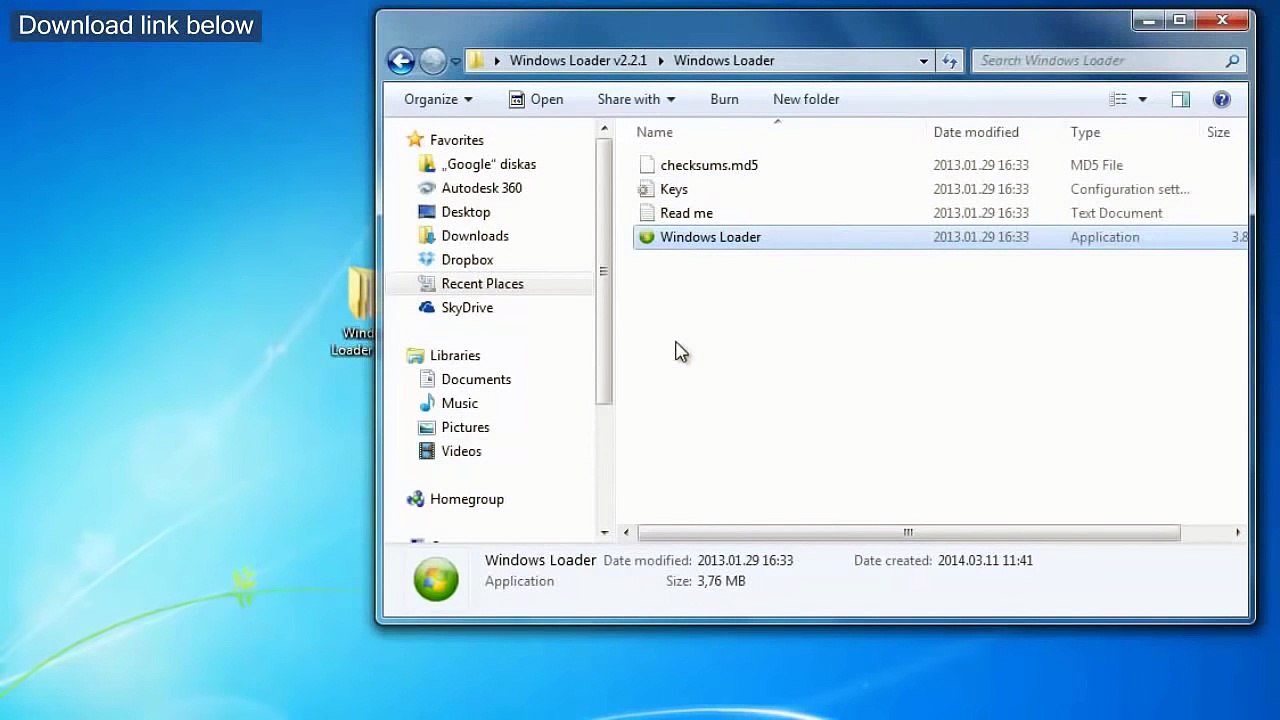1280x720 pixels.
Task: Select the Read me text document
Action: (x=686, y=213)
